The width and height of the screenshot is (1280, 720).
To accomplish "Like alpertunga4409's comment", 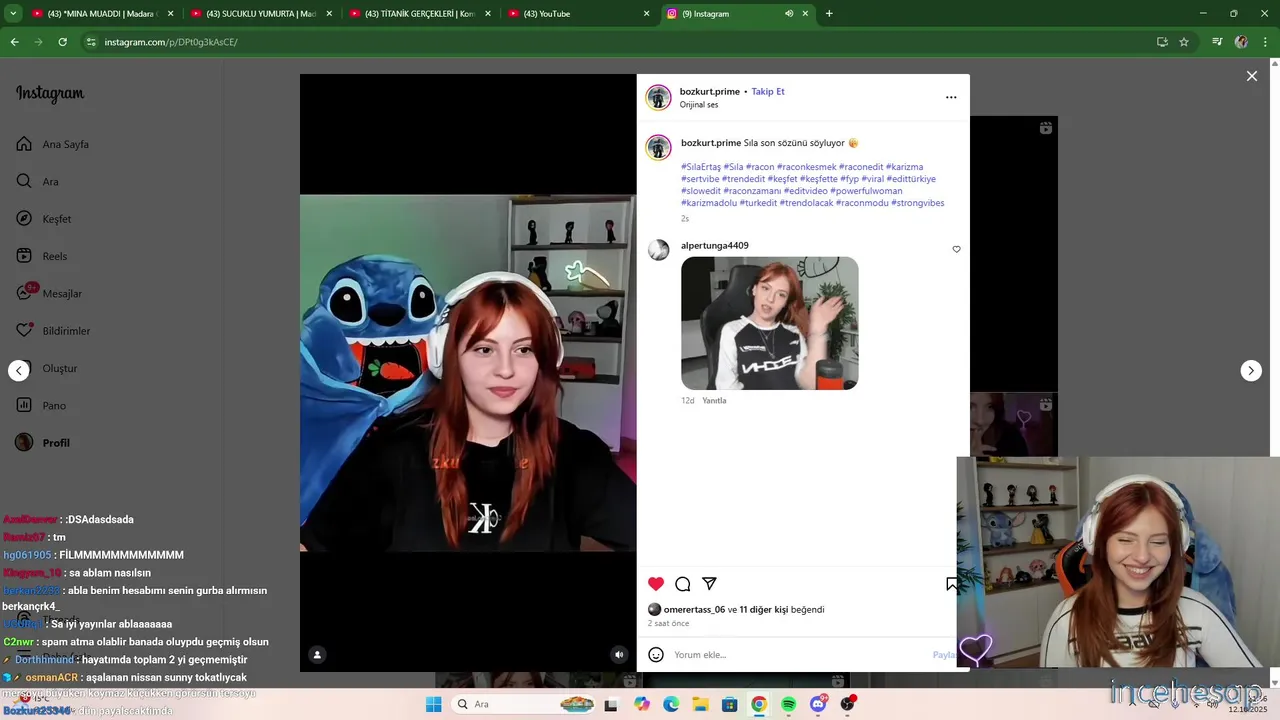I will coord(956,249).
